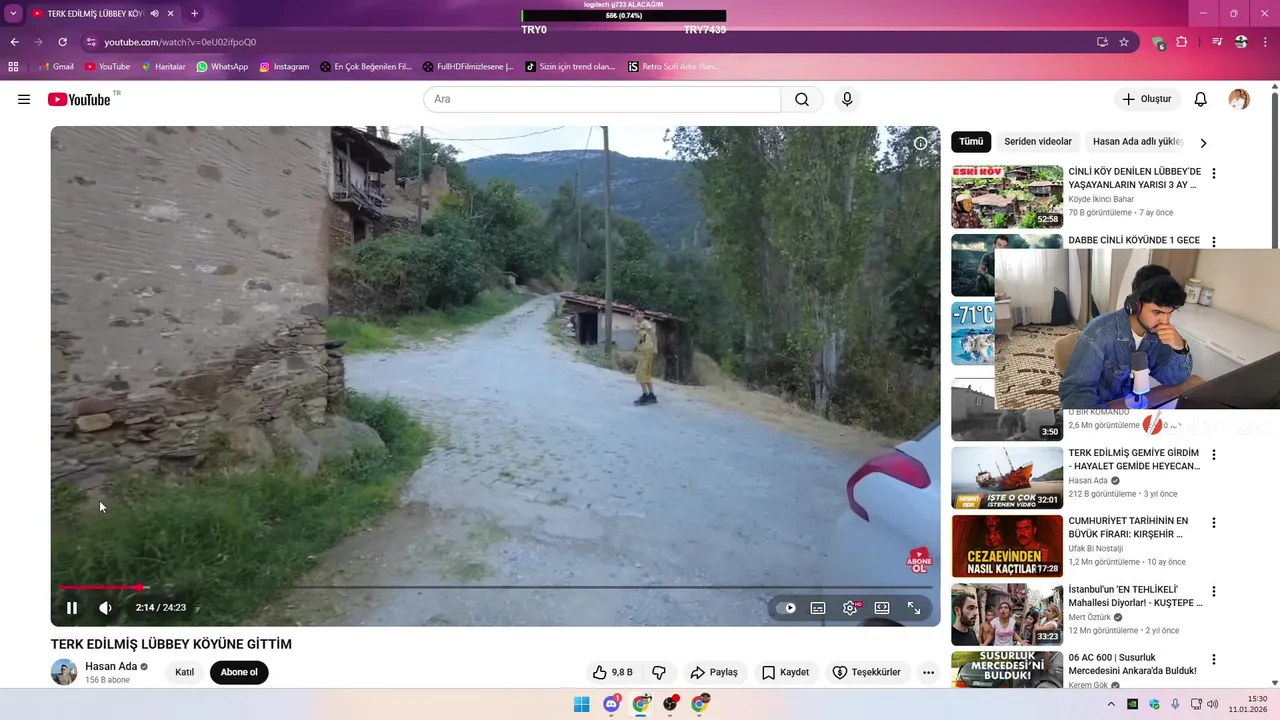Open menu for 06 AC 600 Susurluk video
Image resolution: width=1280 pixels, height=720 pixels.
pyautogui.click(x=1214, y=660)
